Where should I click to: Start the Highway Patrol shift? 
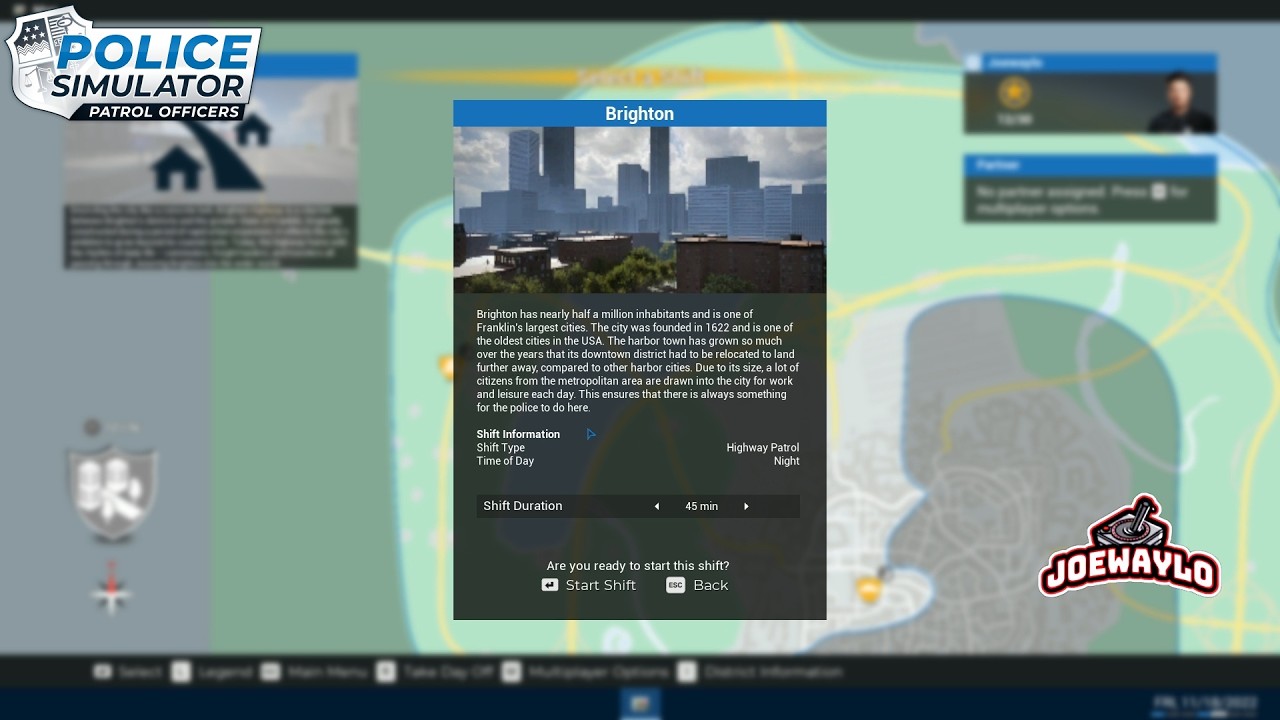coord(589,585)
